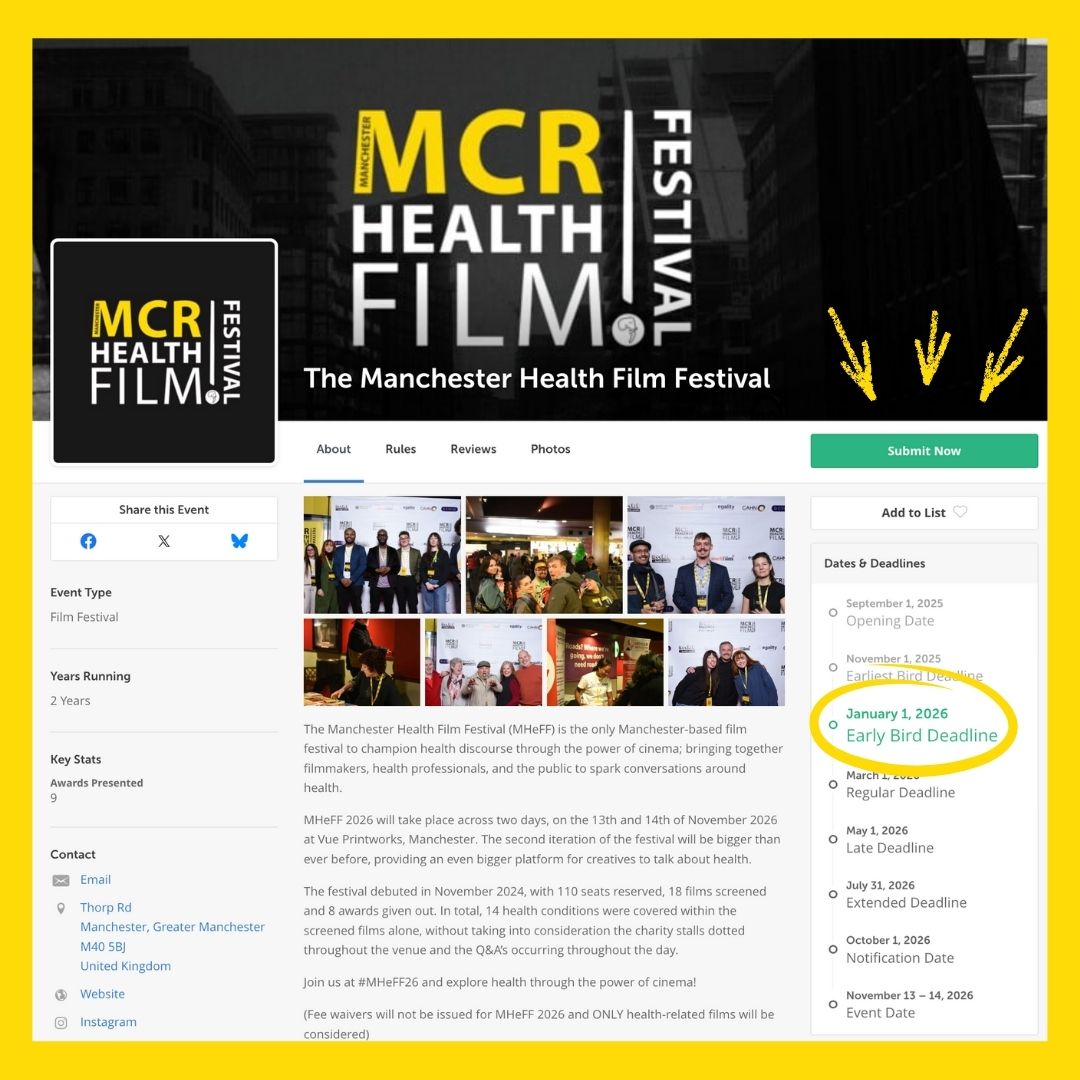
Task: Click the Instagram icon in Contact
Action: pyautogui.click(x=61, y=1023)
